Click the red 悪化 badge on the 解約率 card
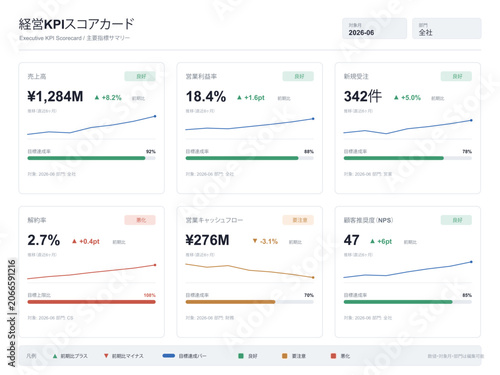This screenshot has width=500, height=375. pos(140,220)
